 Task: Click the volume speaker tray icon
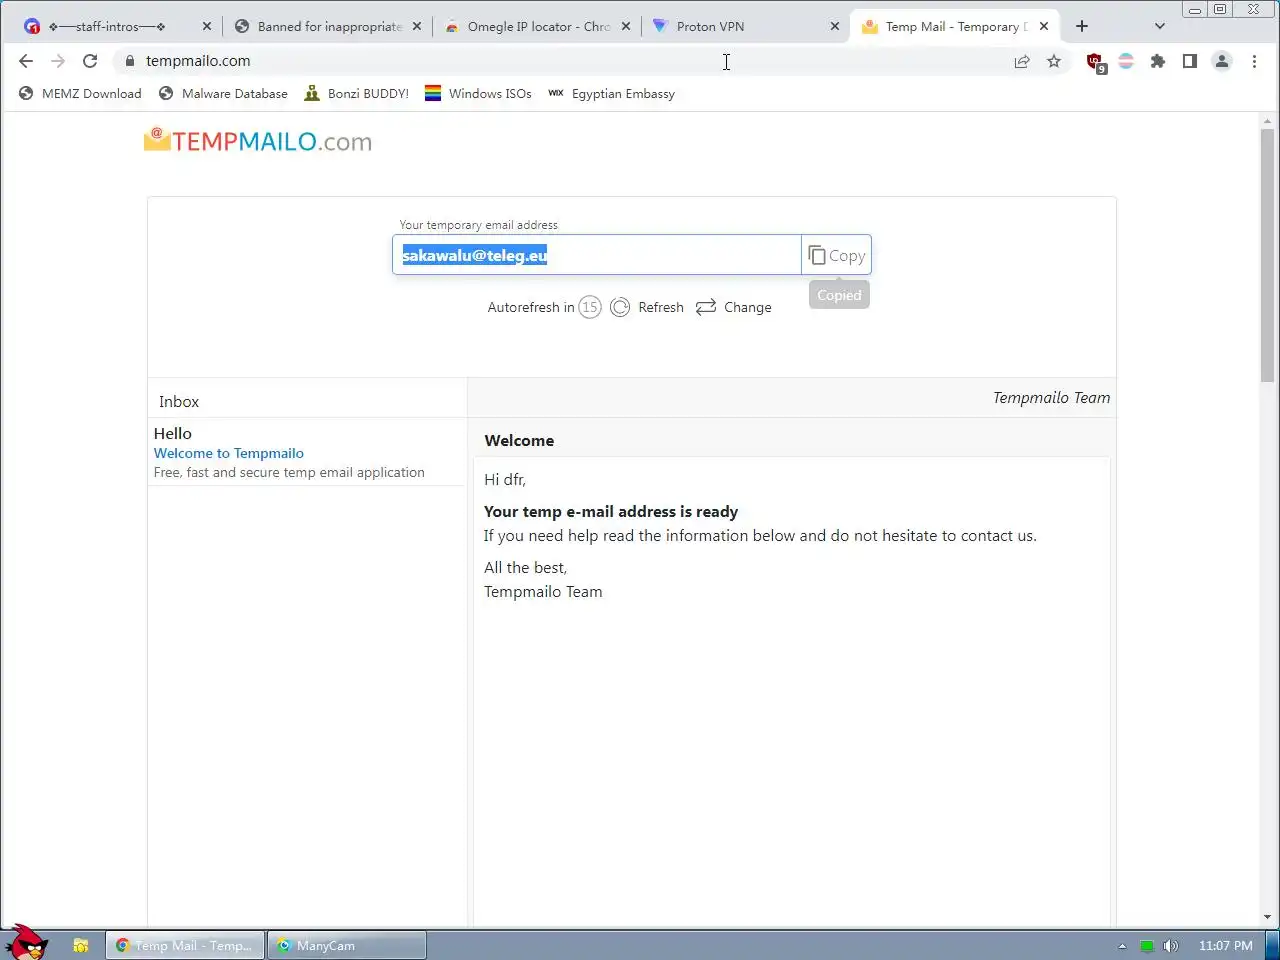tap(1170, 945)
